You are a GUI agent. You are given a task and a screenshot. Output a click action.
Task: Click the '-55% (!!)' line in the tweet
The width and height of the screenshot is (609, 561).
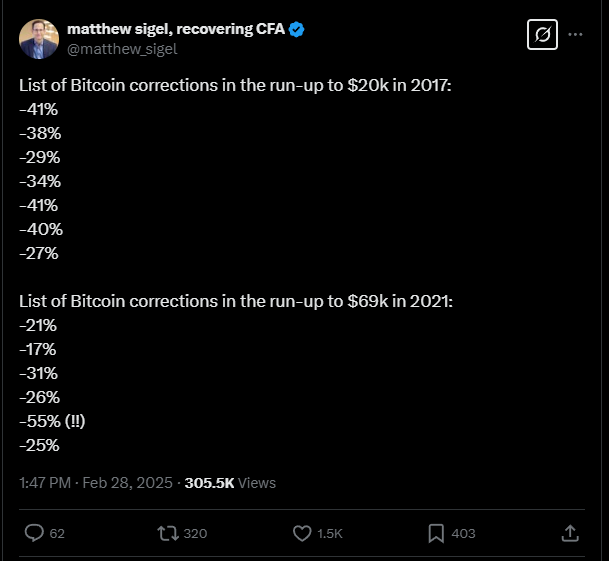52,421
